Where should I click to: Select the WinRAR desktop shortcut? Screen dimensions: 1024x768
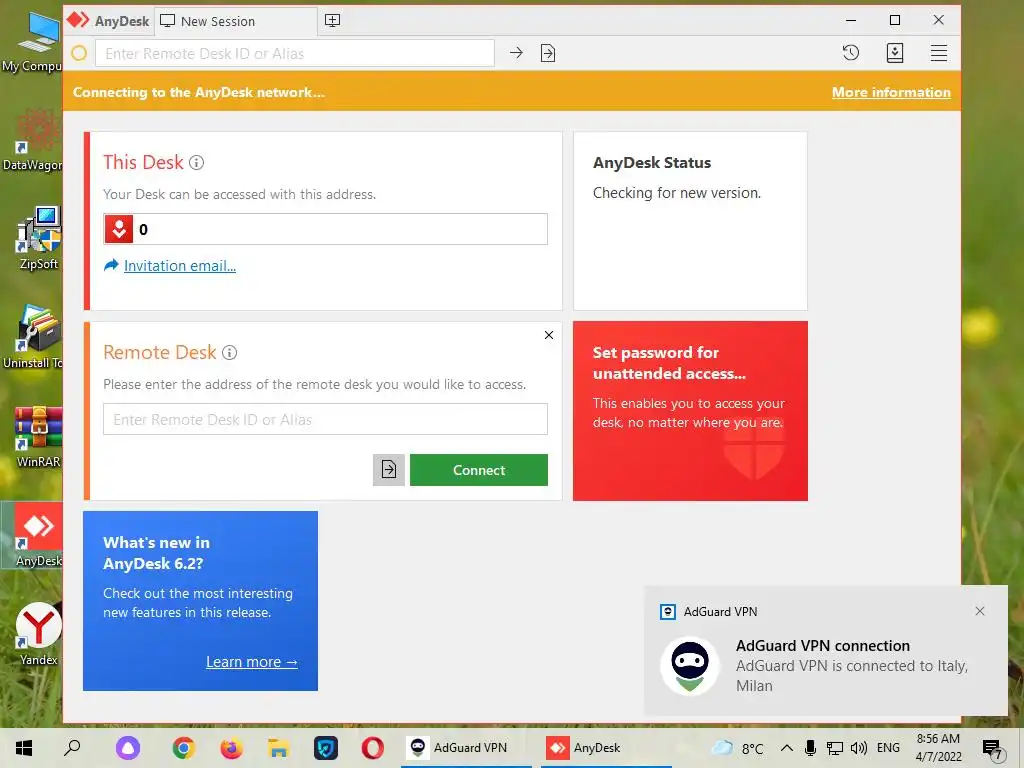coord(39,437)
